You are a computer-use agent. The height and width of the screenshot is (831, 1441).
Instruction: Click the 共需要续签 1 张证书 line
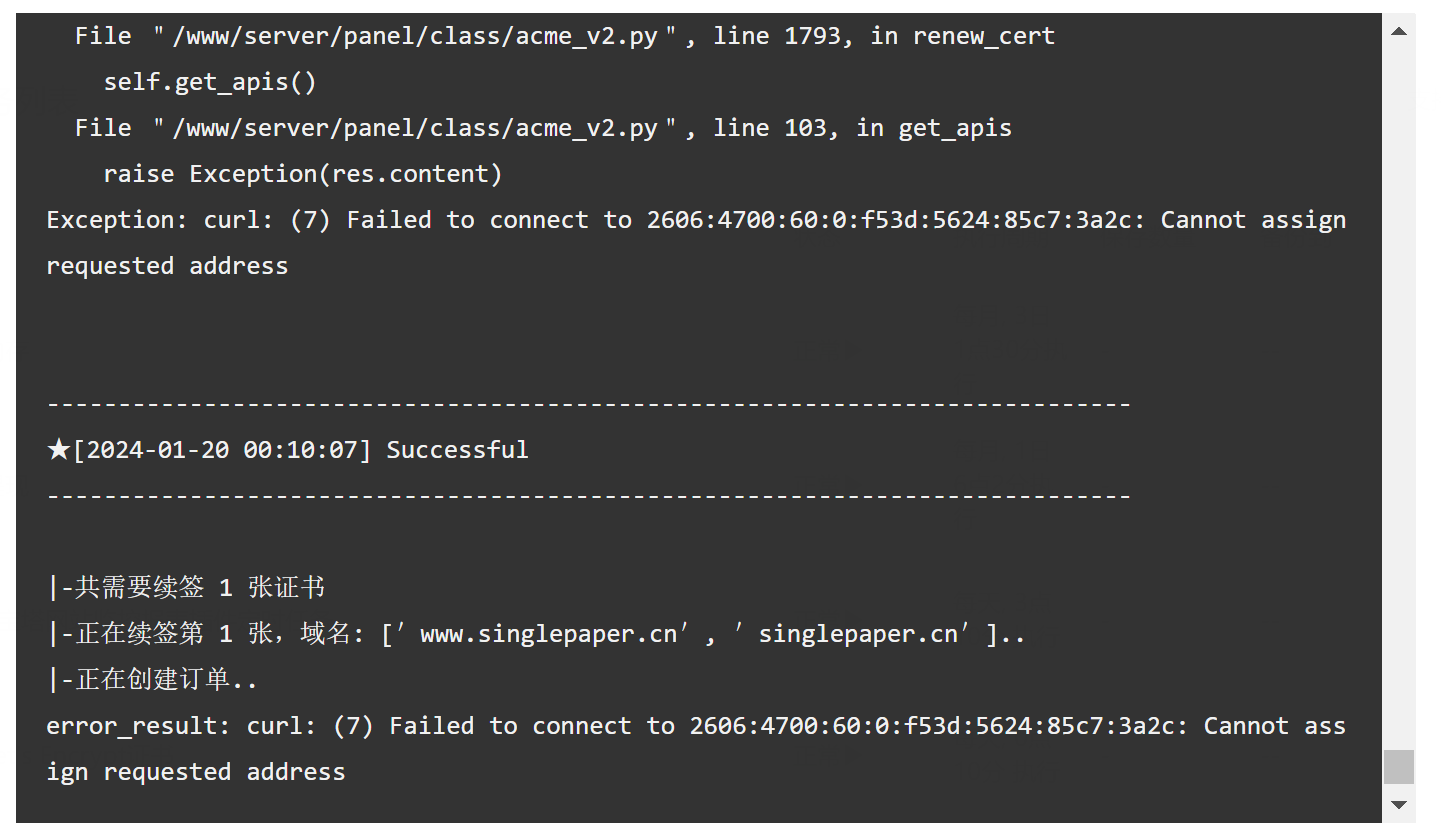[x=186, y=588]
